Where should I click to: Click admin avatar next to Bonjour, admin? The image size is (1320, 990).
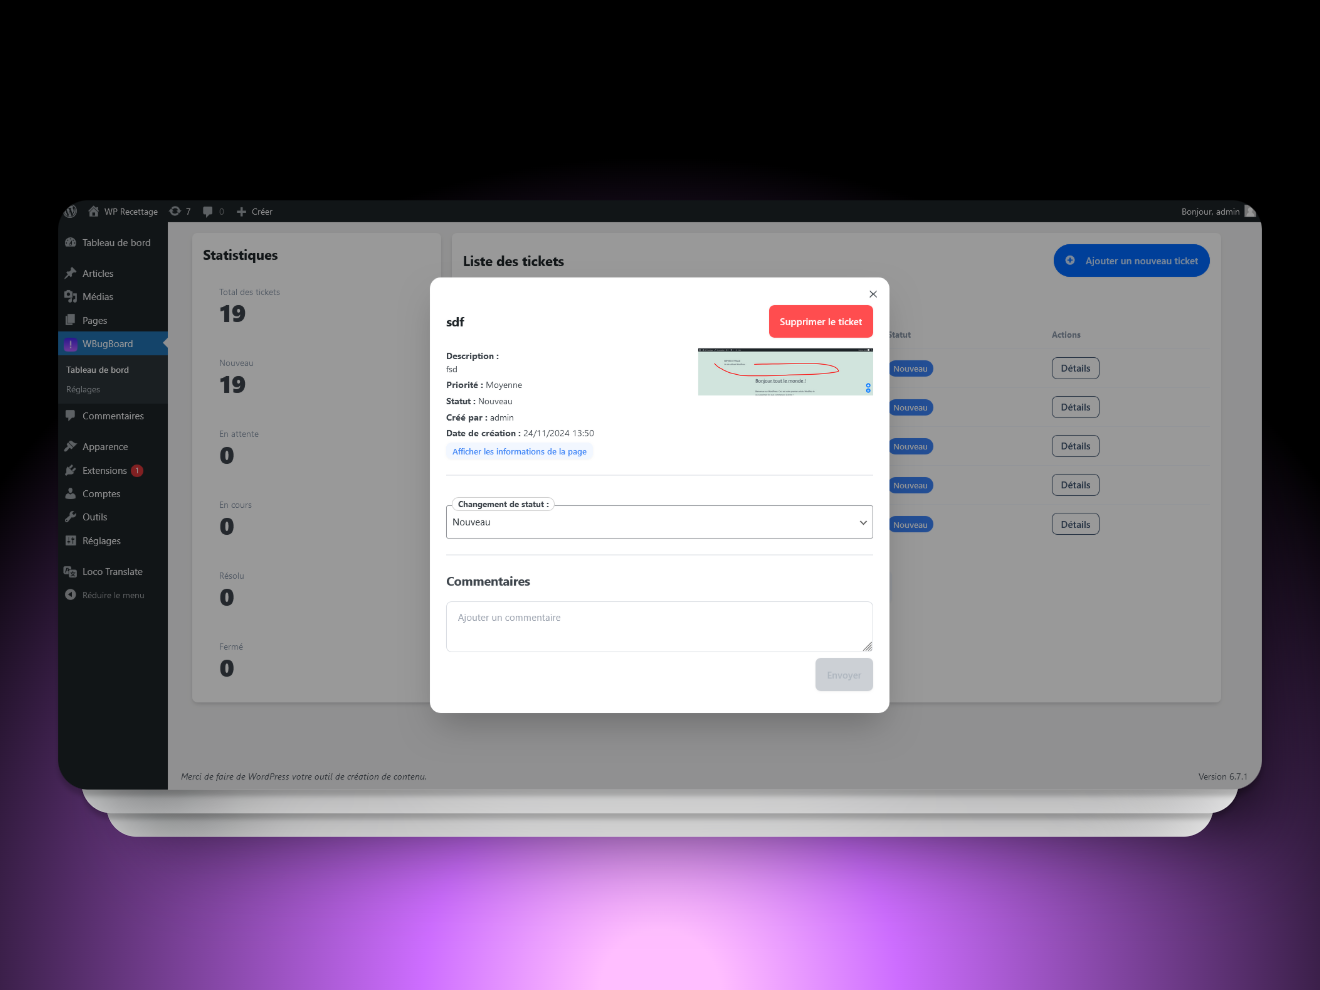[1250, 211]
